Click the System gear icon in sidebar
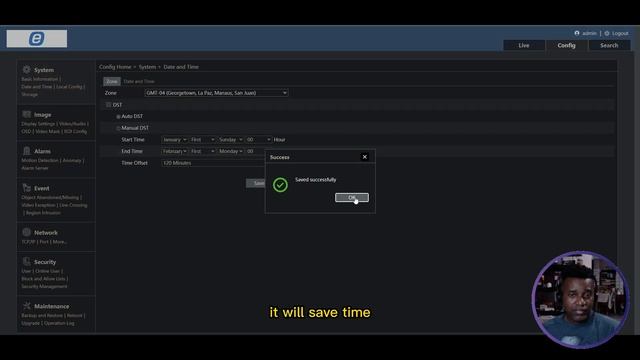 coord(27,70)
